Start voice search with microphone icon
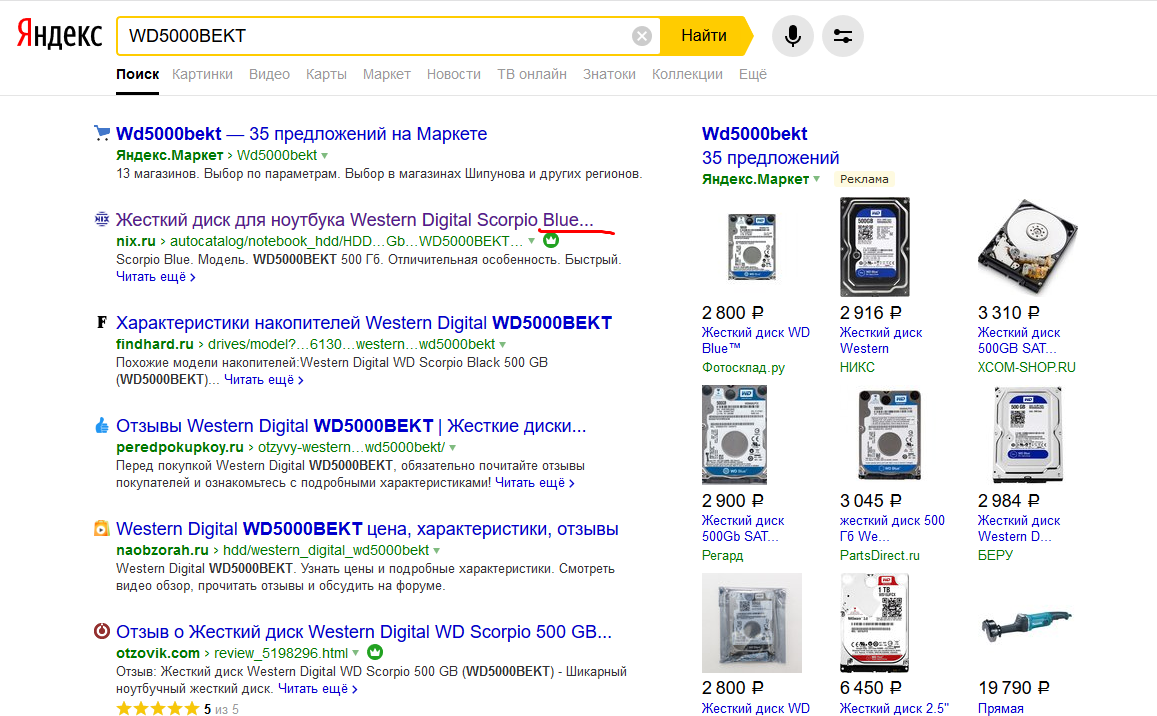Screen dimensions: 1157x716 [792, 35]
